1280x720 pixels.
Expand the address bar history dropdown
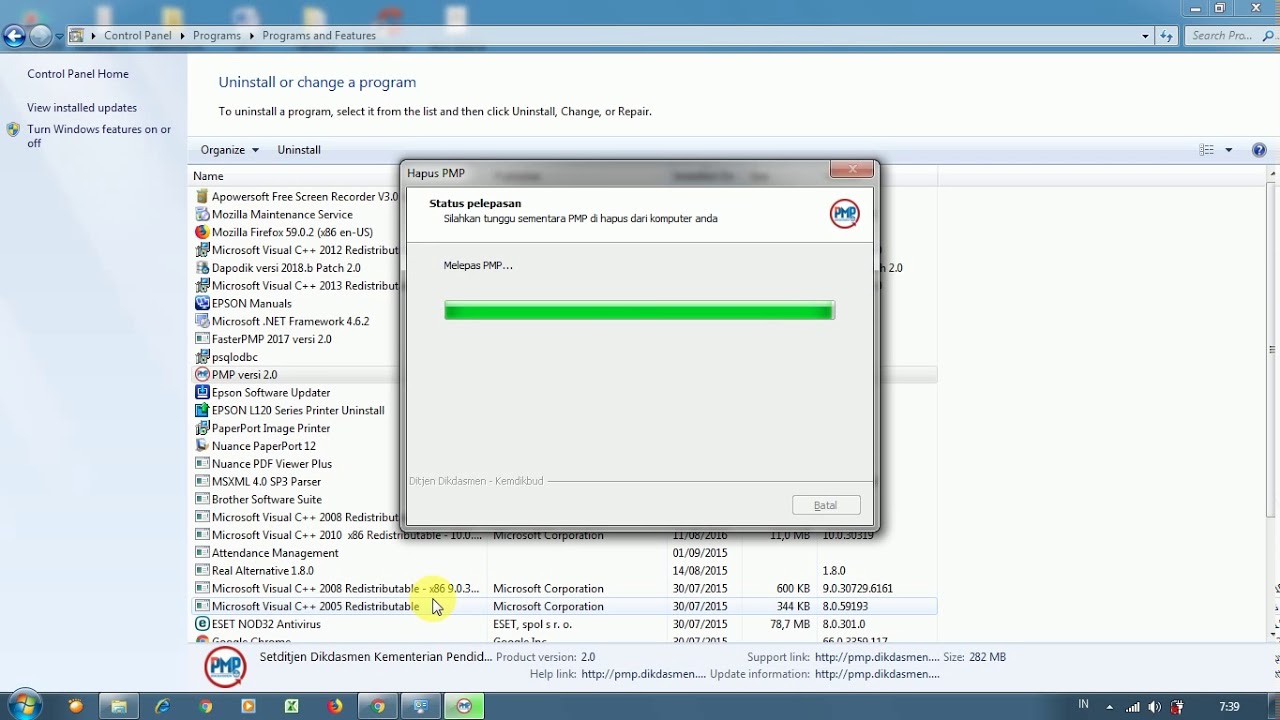point(1144,35)
